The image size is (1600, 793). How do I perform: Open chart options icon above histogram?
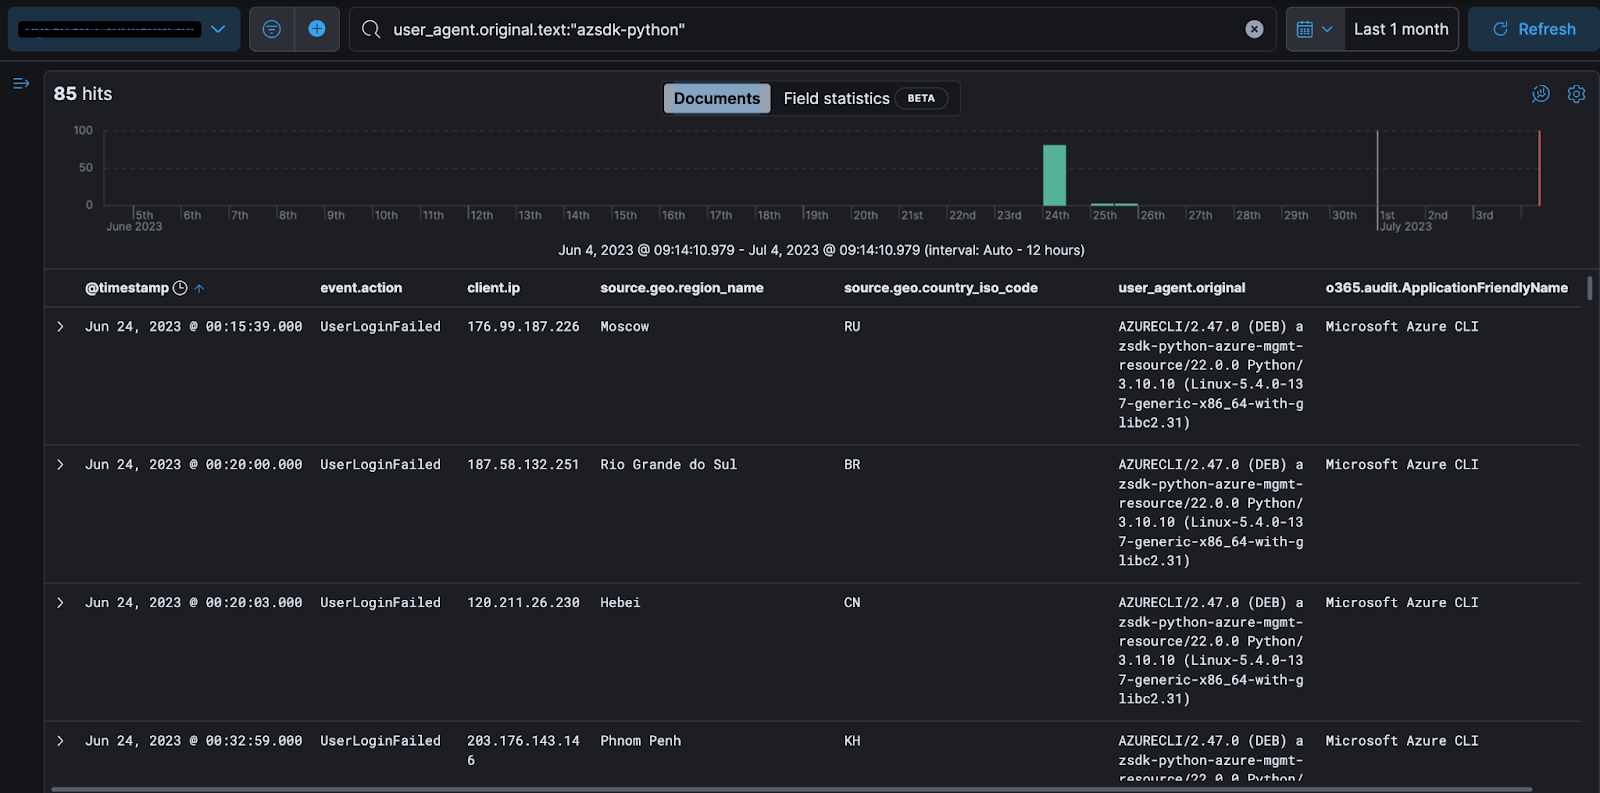click(x=1541, y=94)
